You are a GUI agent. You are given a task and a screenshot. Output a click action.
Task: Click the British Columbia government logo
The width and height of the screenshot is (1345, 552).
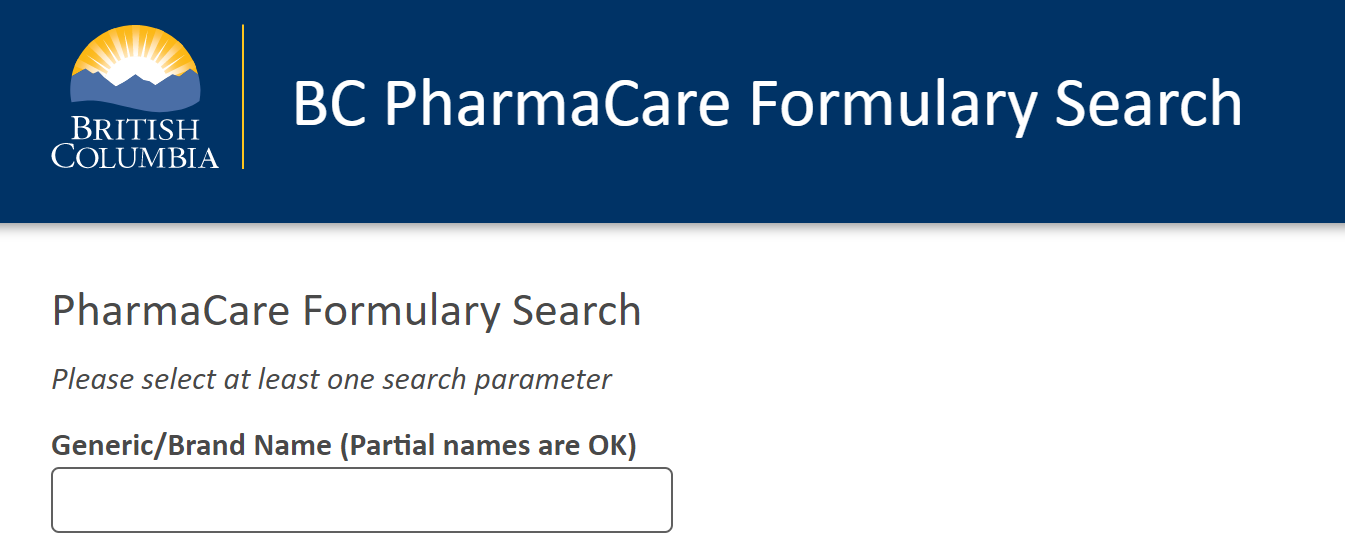(x=135, y=97)
